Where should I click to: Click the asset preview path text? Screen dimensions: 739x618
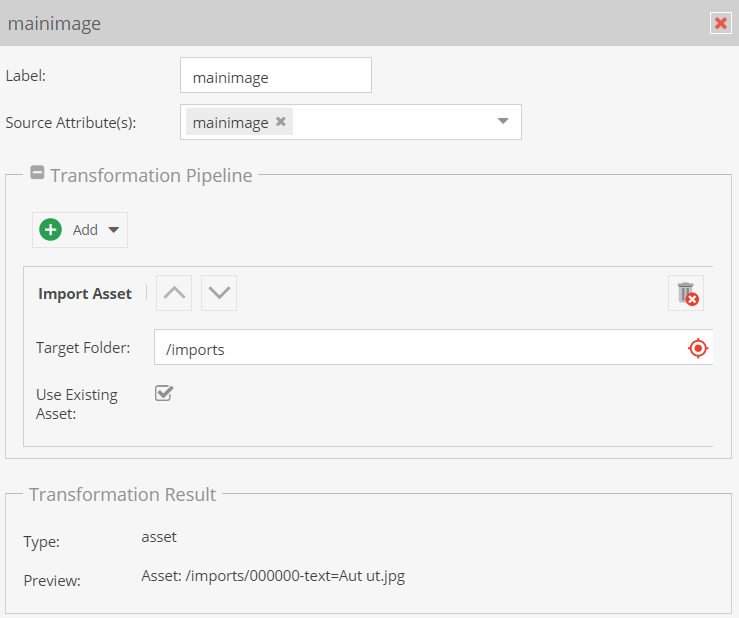pos(273,576)
